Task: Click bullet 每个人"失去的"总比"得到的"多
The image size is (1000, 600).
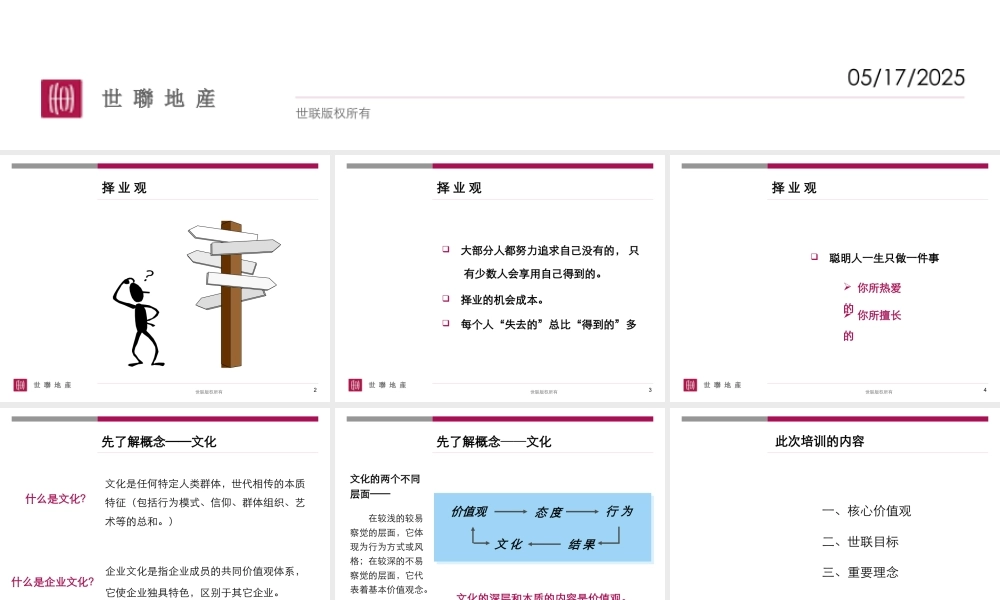Action: (548, 325)
